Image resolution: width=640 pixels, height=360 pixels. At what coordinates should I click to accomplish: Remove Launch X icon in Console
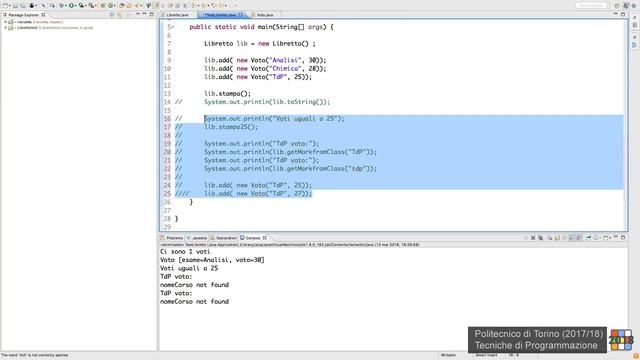[533, 237]
